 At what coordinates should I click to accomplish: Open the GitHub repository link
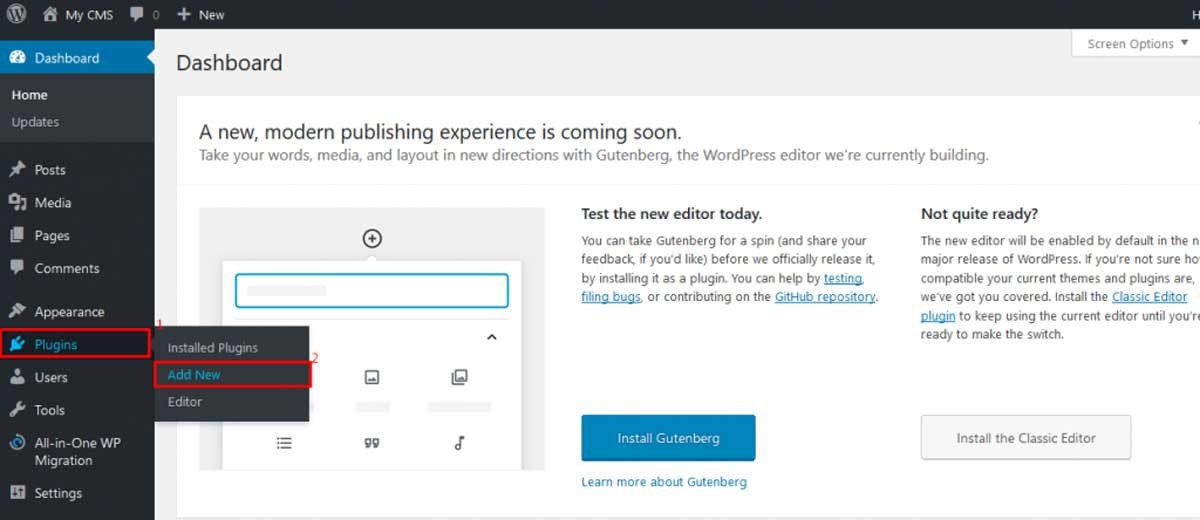(825, 297)
